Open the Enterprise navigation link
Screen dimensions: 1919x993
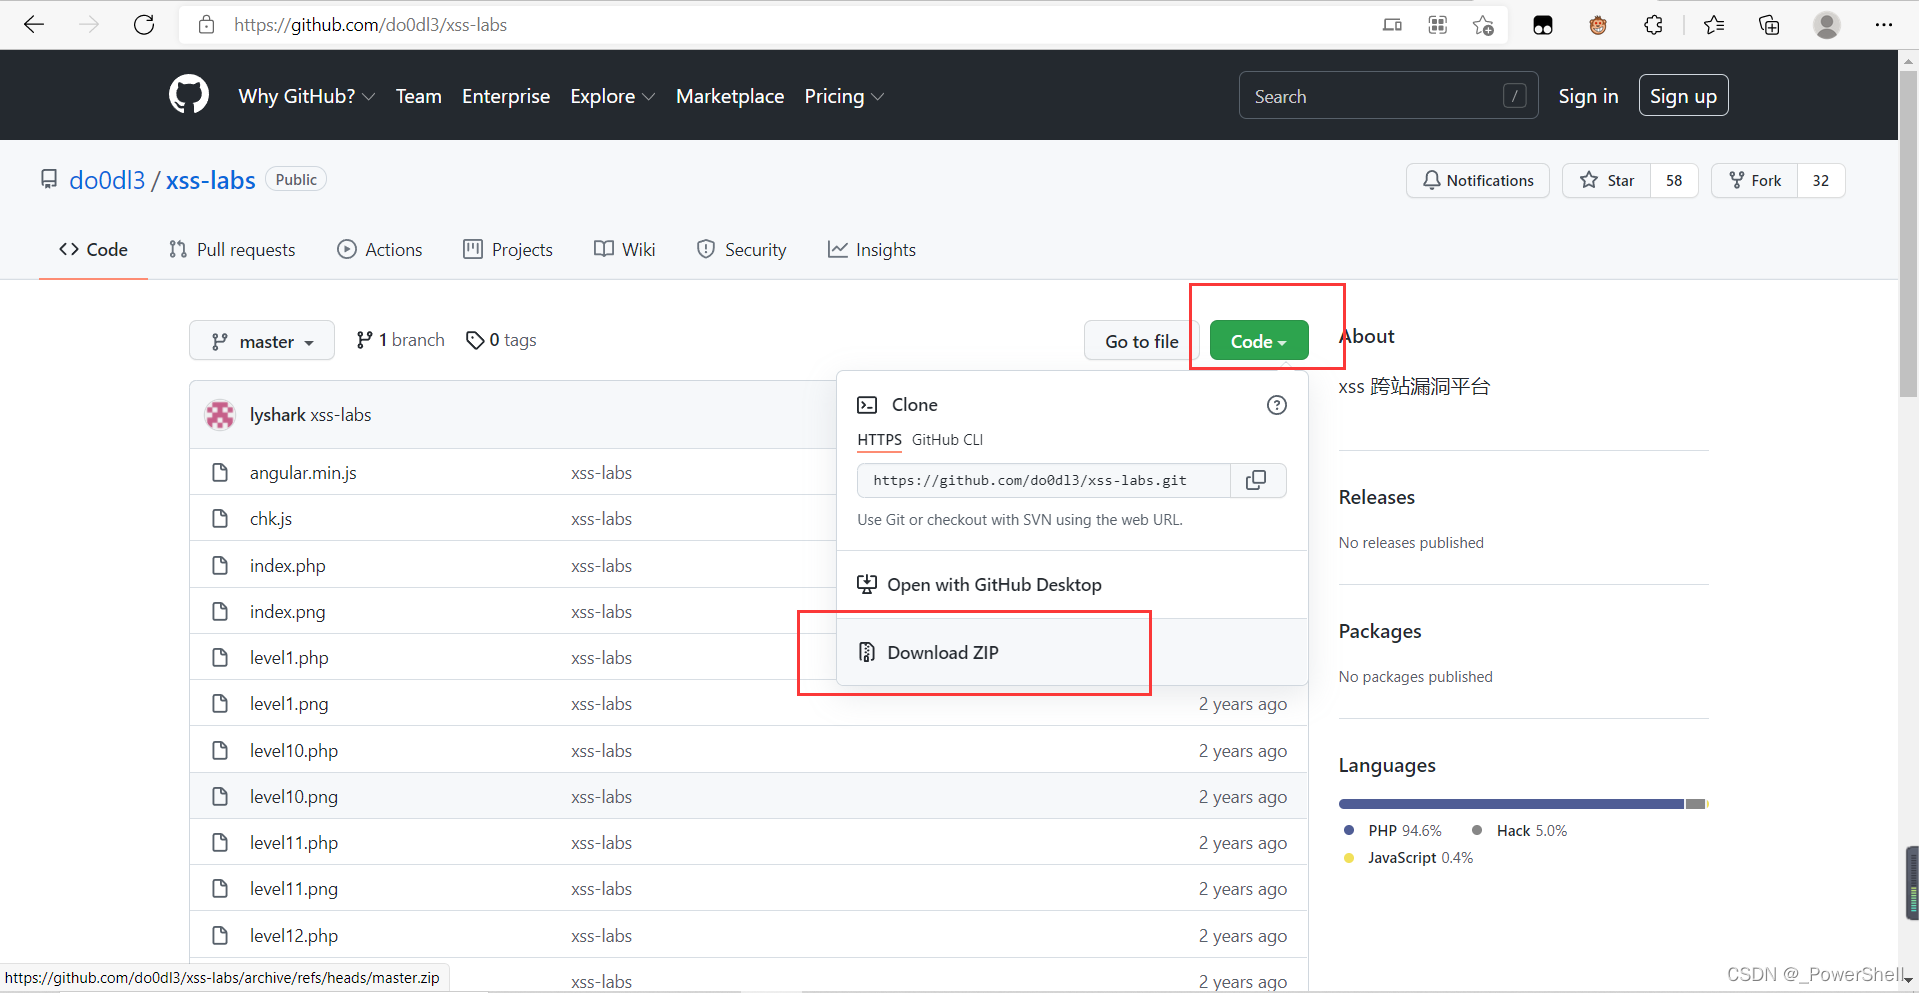point(506,96)
